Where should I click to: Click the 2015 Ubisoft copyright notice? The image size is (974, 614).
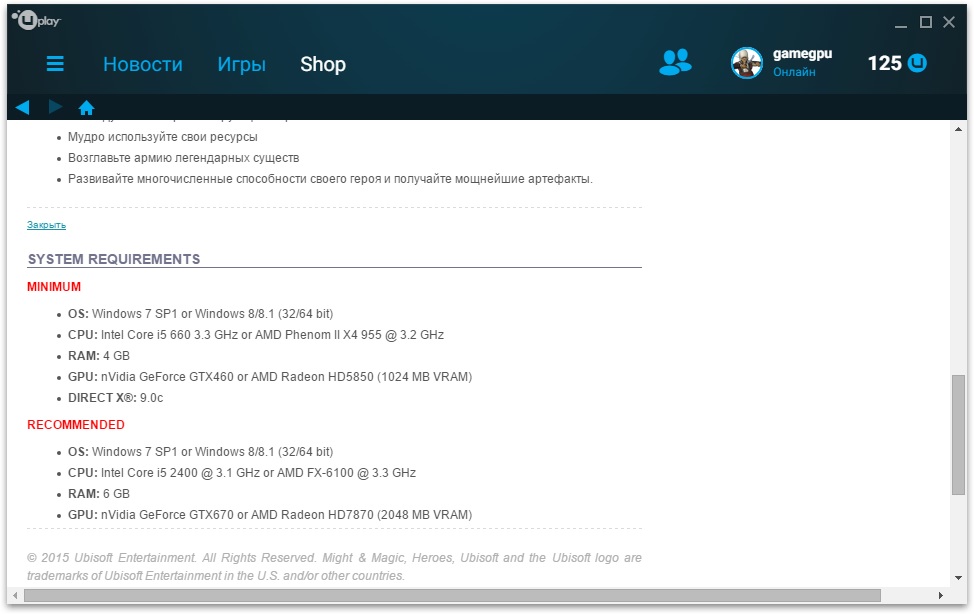point(334,567)
